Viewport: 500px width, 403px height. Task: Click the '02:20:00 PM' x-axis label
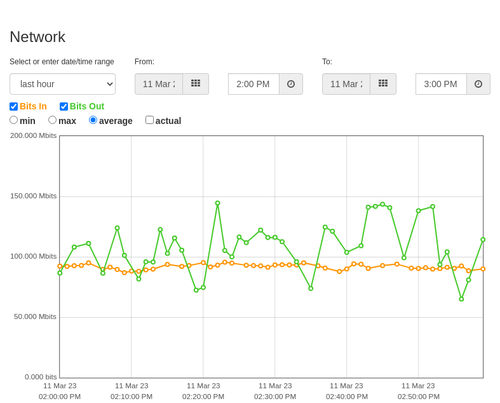click(203, 397)
